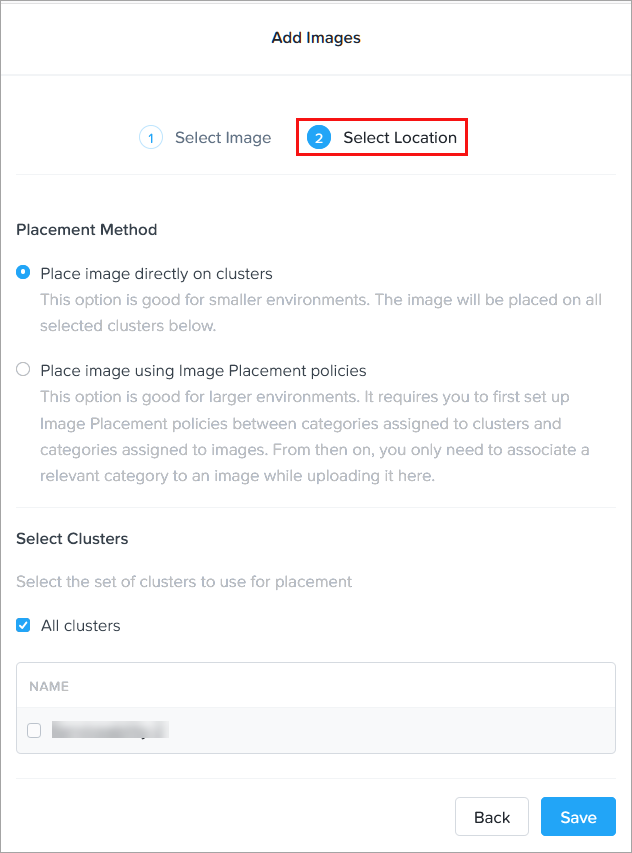Click the Placement Method heading
This screenshot has height=853, width=632.
coord(87,230)
